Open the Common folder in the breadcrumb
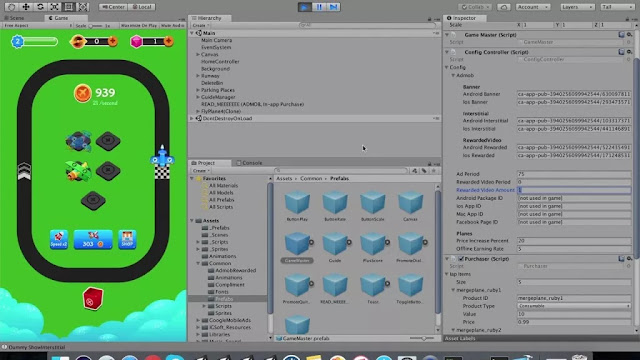Image resolution: width=640 pixels, height=360 pixels. tap(311, 178)
